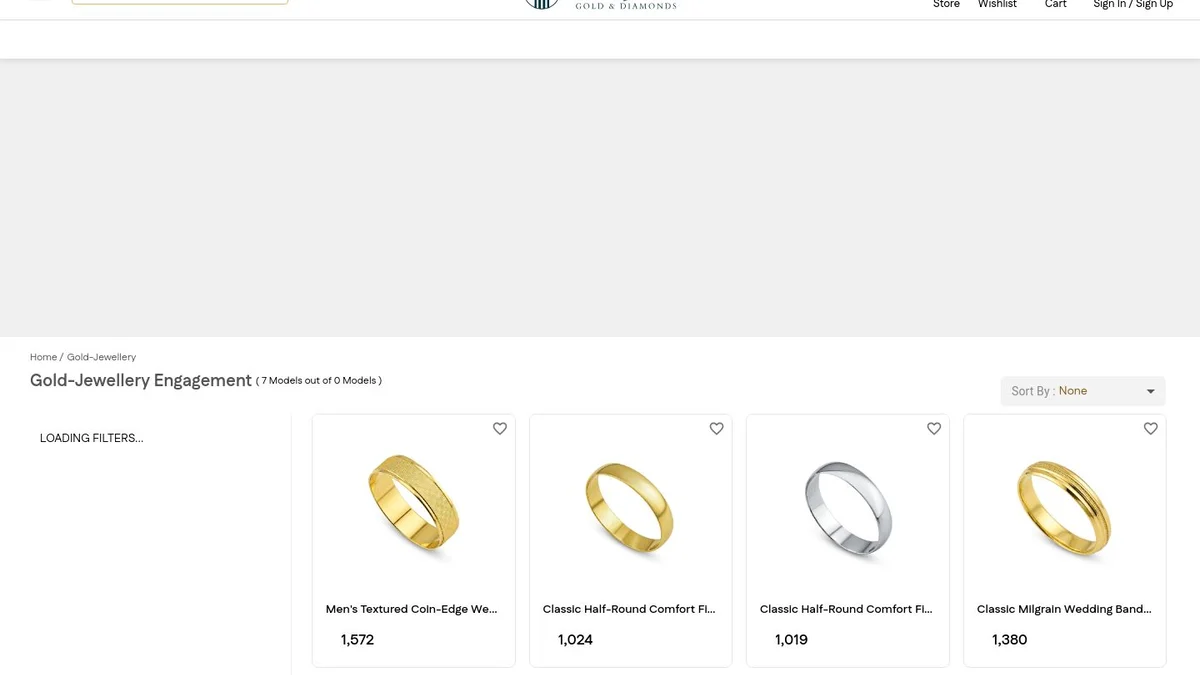1200x675 pixels.
Task: Go to Home breadcrumb link
Action: (43, 357)
